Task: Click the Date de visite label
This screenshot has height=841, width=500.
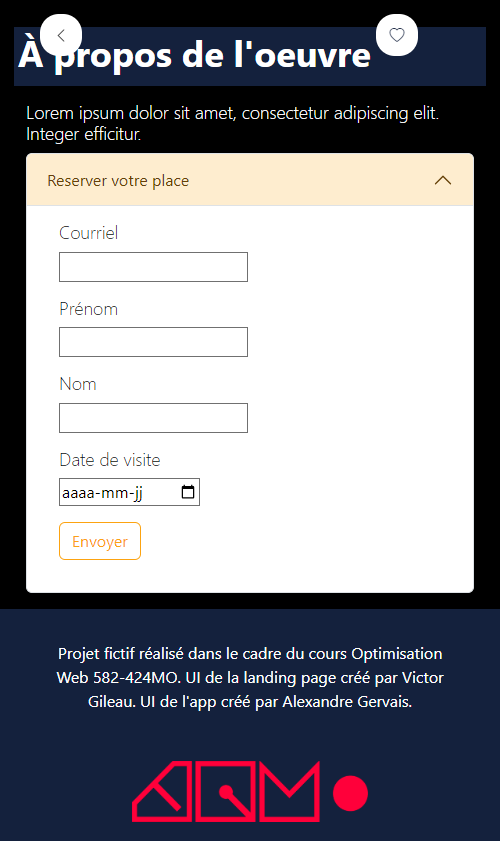Action: point(109,460)
